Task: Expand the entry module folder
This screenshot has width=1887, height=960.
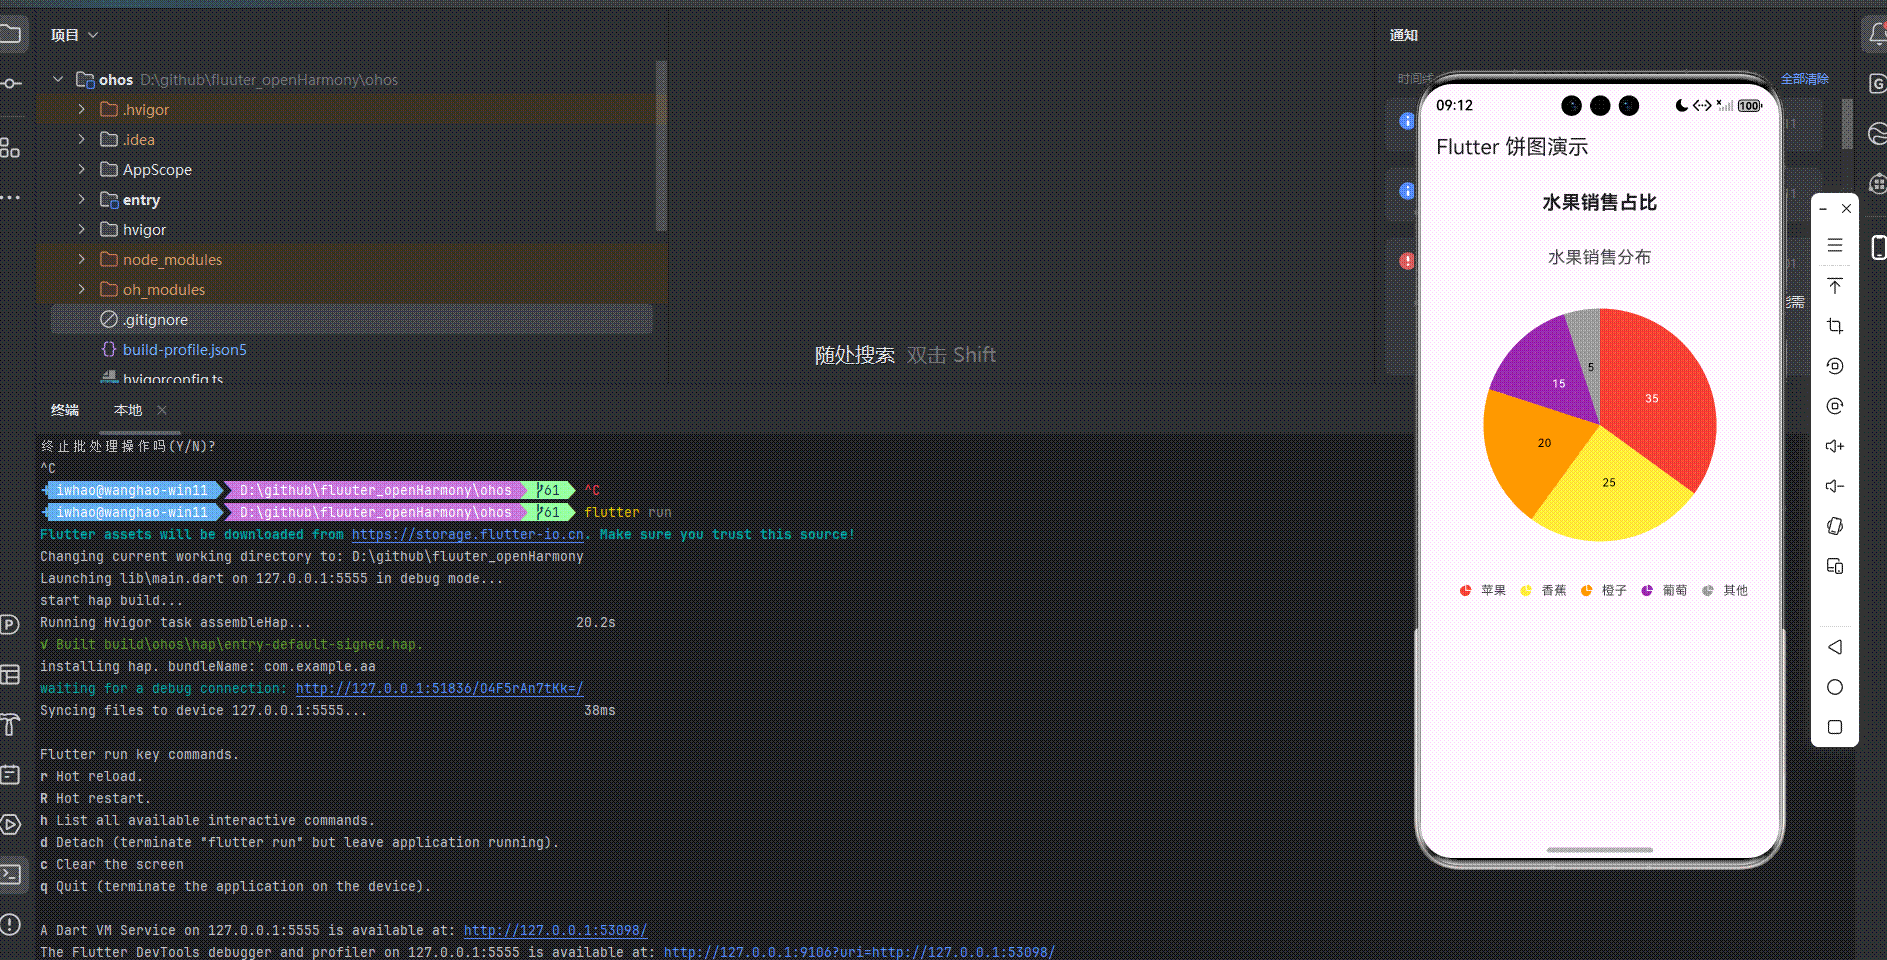Action: 82,199
